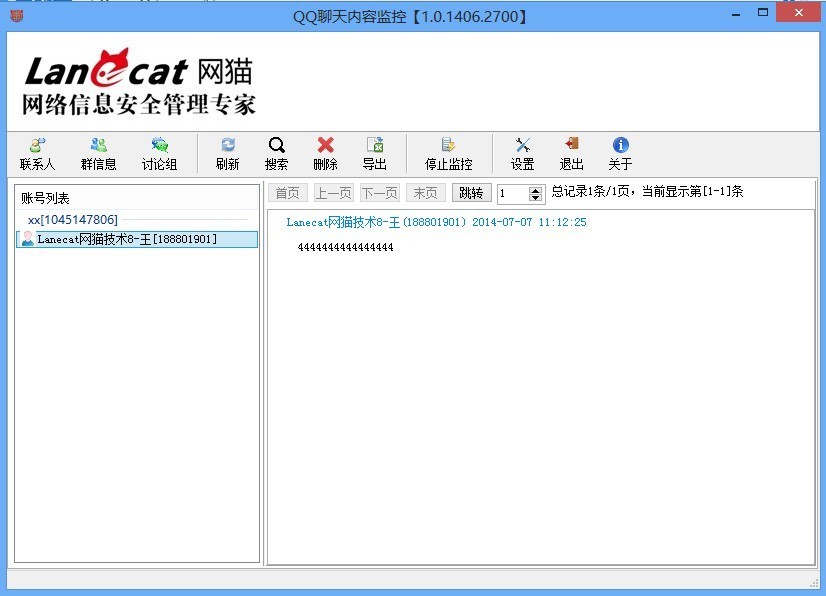The width and height of the screenshot is (826, 596).
Task: Select account xx[1045147806] in the list
Action: click(x=73, y=220)
